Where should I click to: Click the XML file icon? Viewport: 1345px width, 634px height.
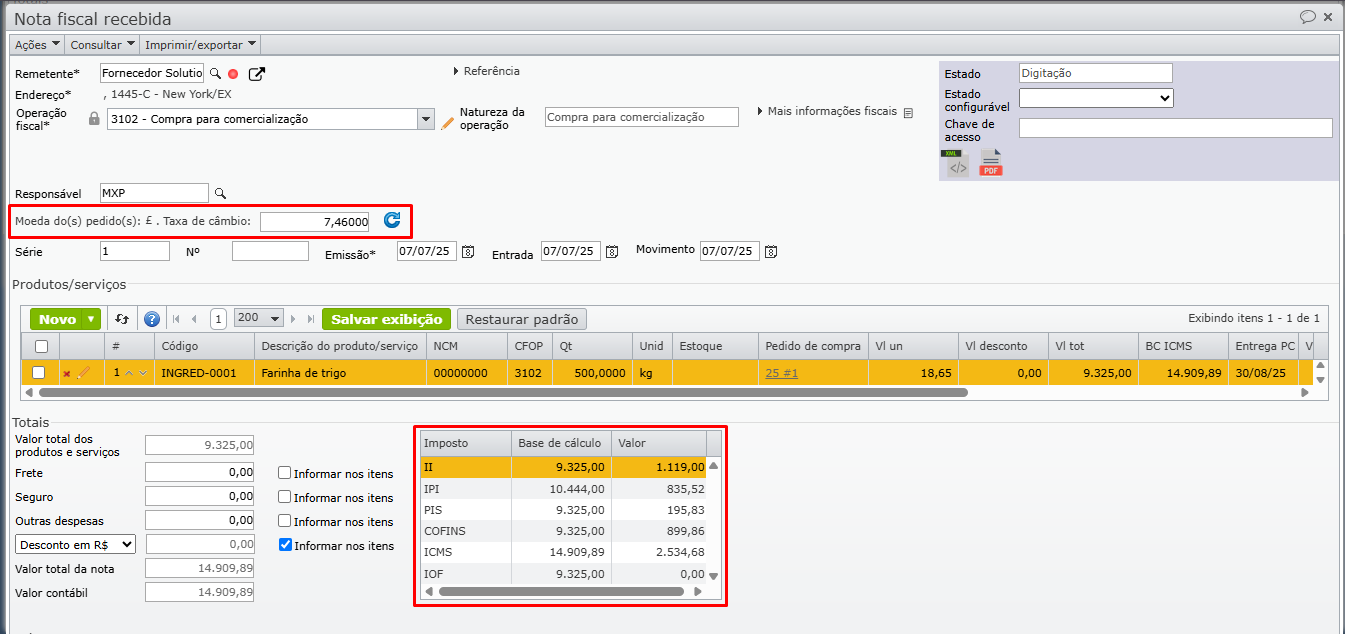click(957, 164)
